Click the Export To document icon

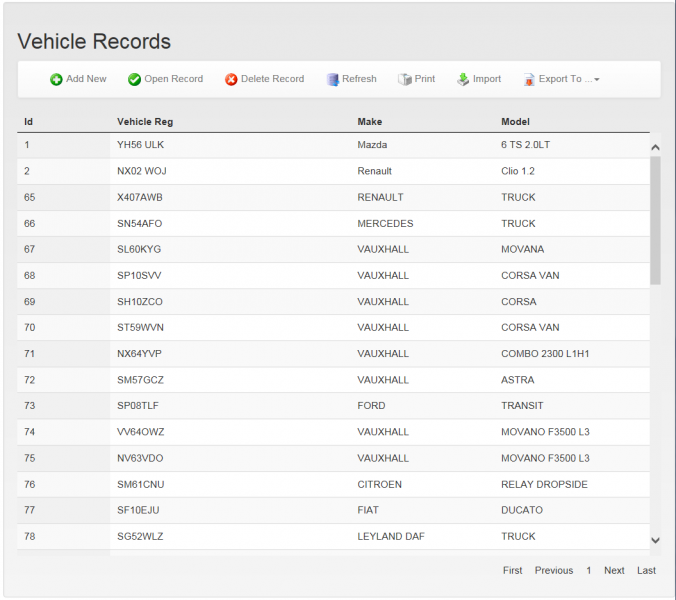tap(529, 80)
